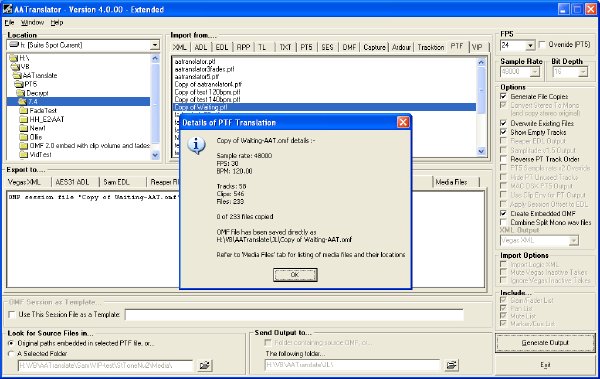600x379 pixels.
Task: Click the browse-folder icon for output folder
Action: coord(451,365)
